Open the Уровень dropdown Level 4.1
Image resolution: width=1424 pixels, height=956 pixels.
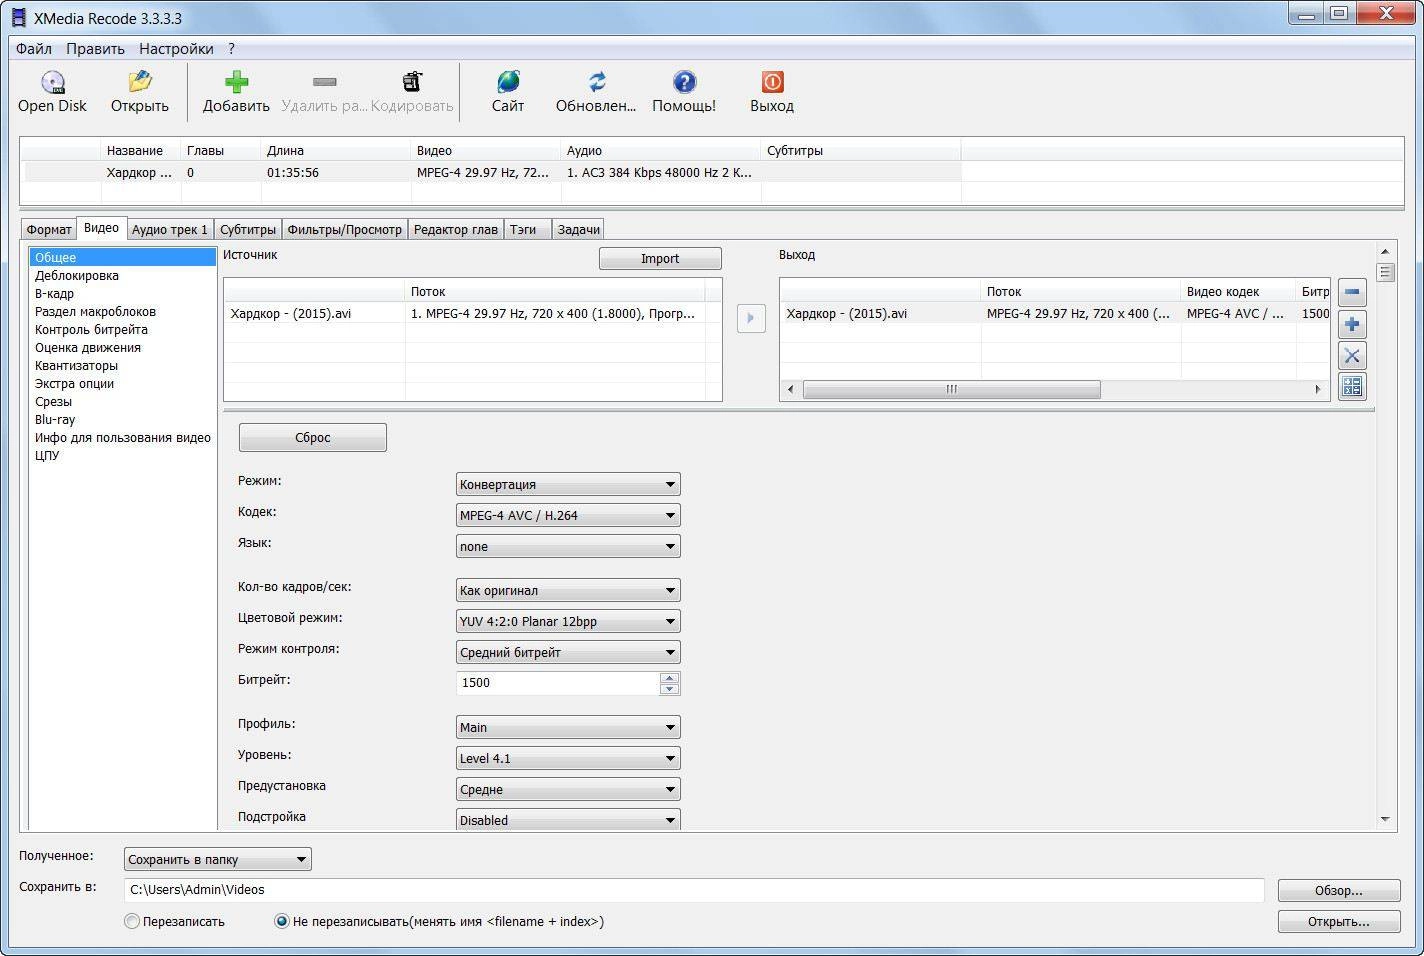[x=568, y=758]
